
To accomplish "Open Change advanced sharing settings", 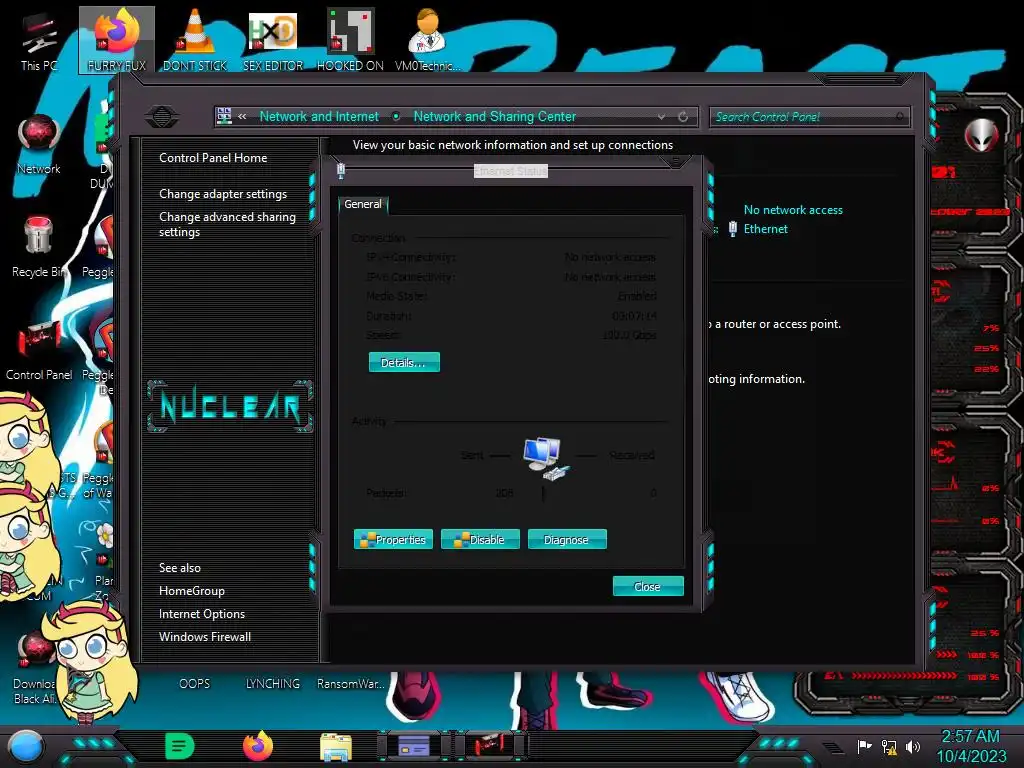I will point(227,224).
